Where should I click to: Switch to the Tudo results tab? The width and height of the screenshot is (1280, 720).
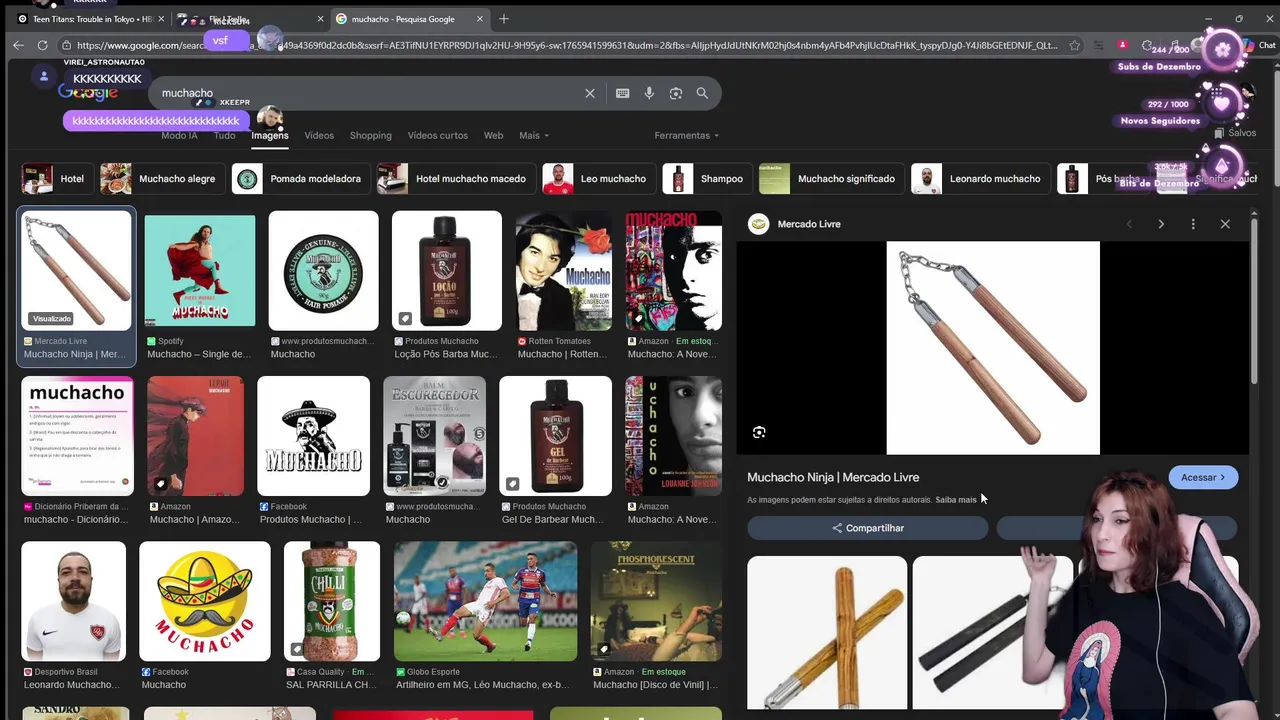225,135
